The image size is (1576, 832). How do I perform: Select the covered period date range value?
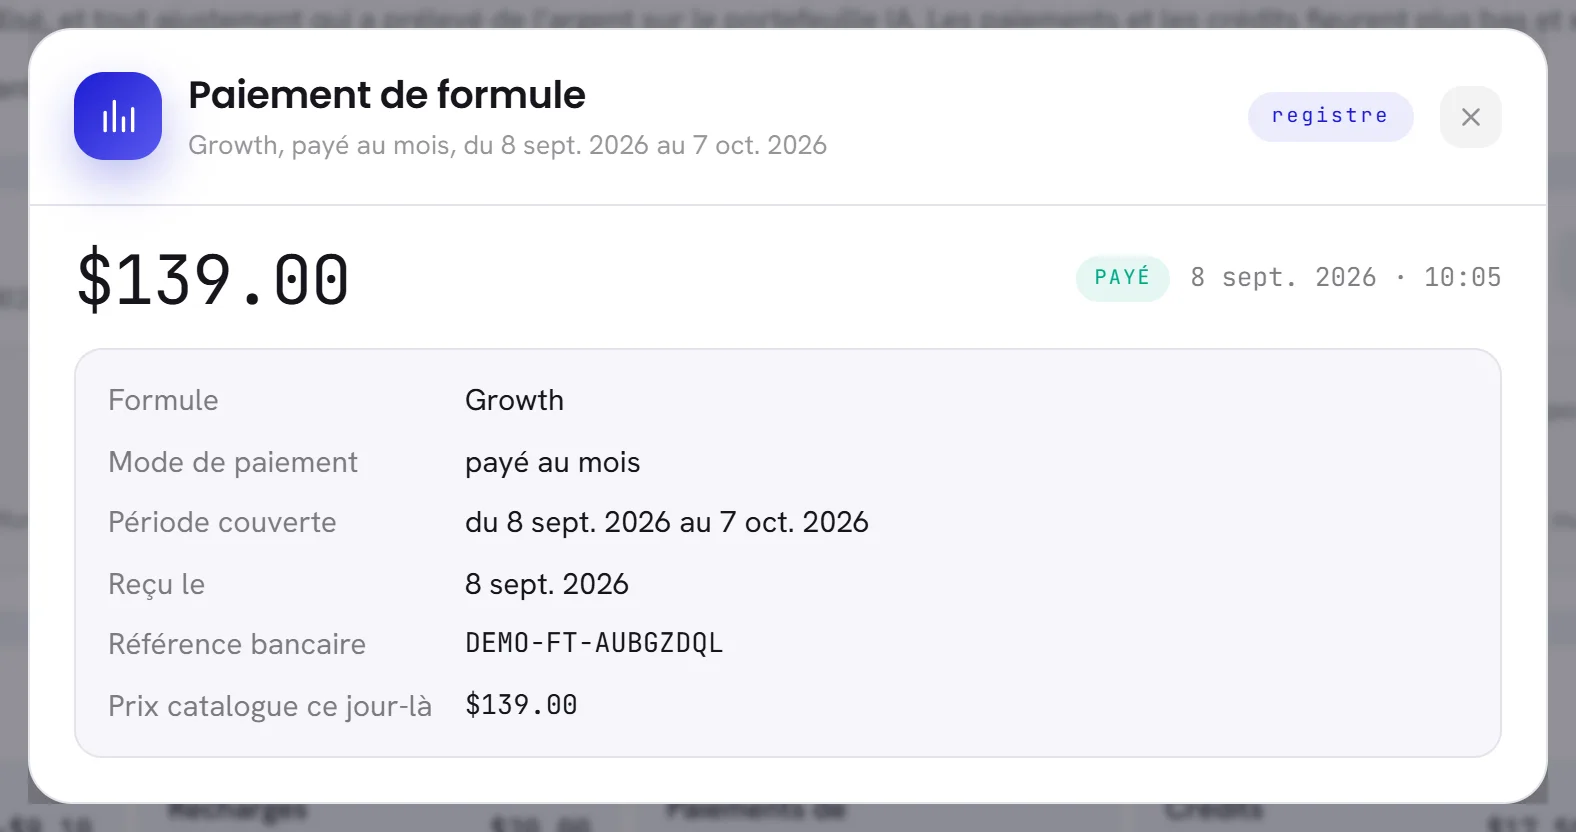point(667,522)
